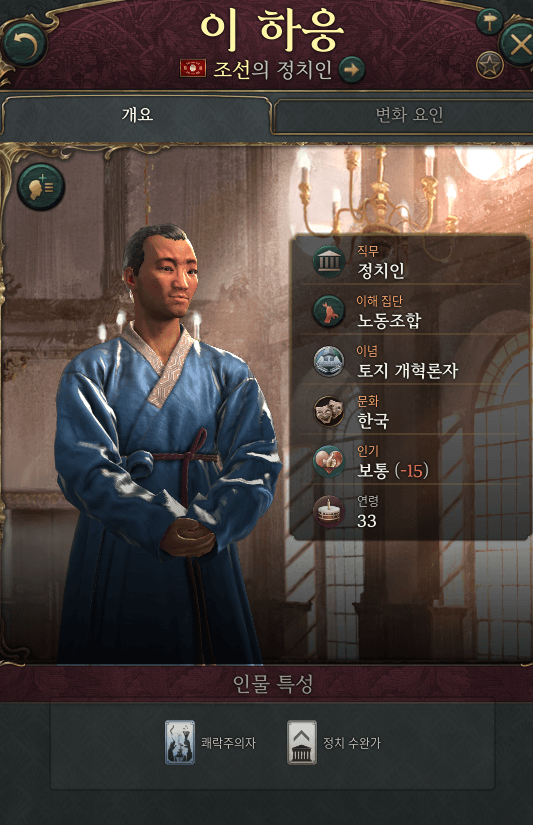Click the 노동조합 interest group icon
This screenshot has height=825, width=533.
329,310
